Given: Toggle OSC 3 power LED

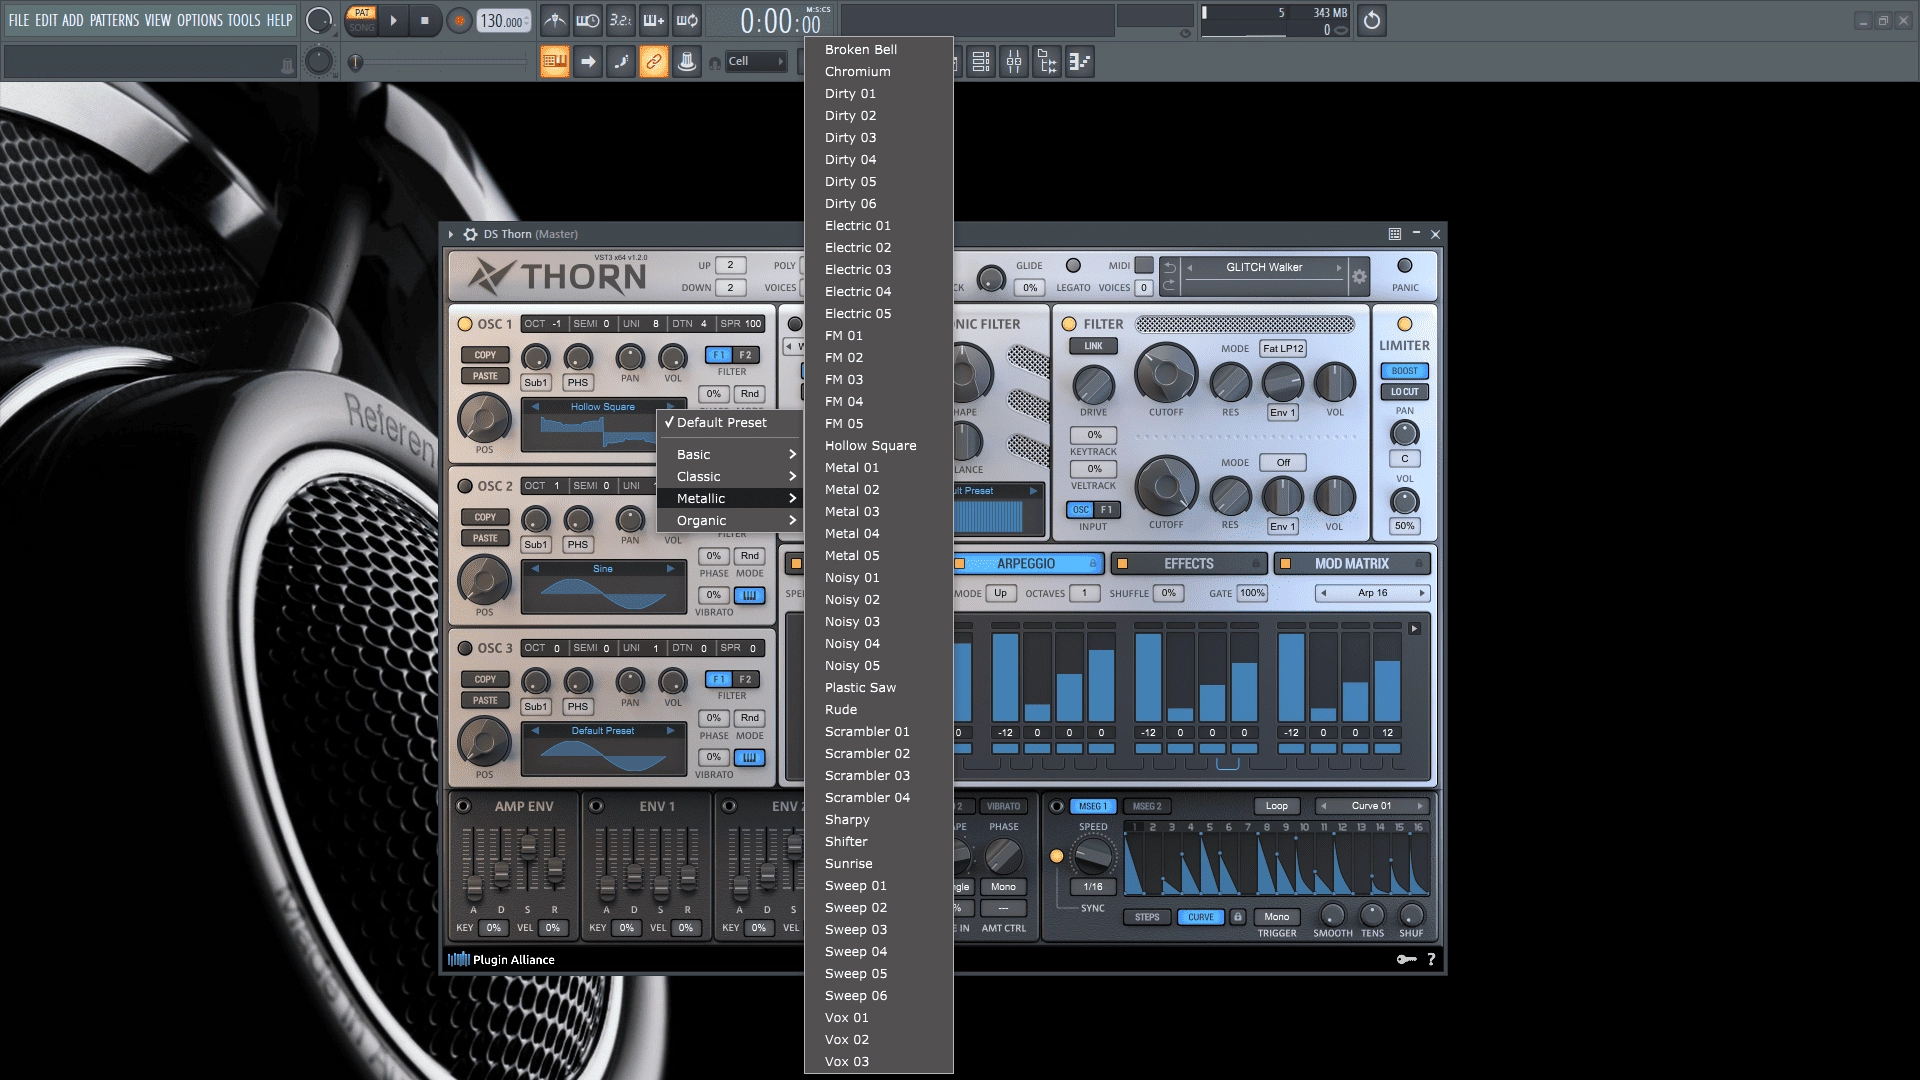Looking at the screenshot, I should [x=465, y=648].
